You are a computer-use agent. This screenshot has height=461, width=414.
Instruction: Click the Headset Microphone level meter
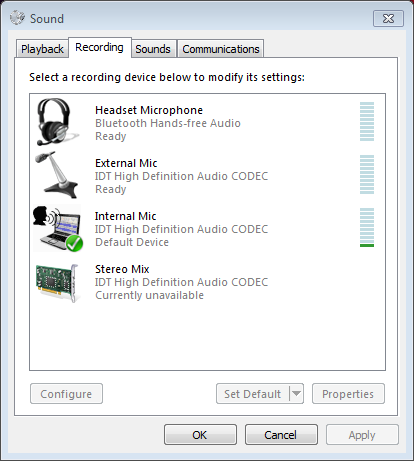pos(367,122)
